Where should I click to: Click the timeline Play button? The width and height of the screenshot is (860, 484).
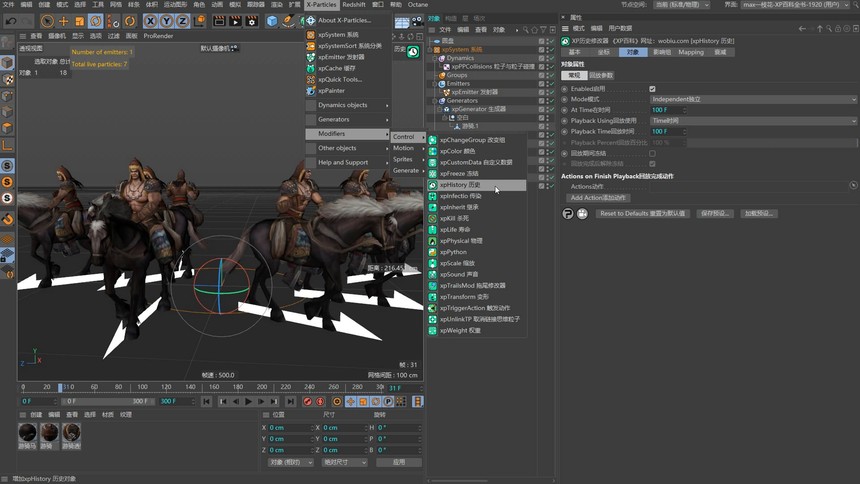248,402
